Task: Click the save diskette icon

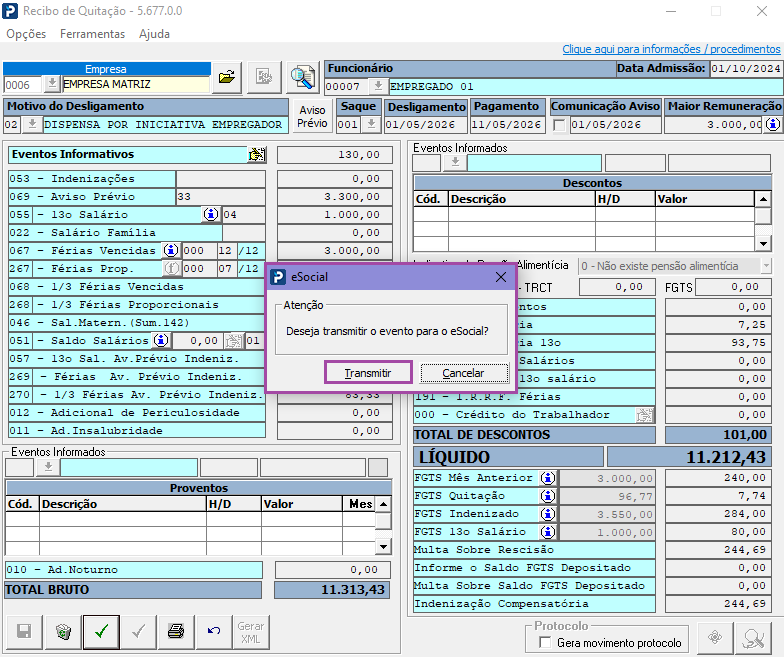Action: click(24, 632)
